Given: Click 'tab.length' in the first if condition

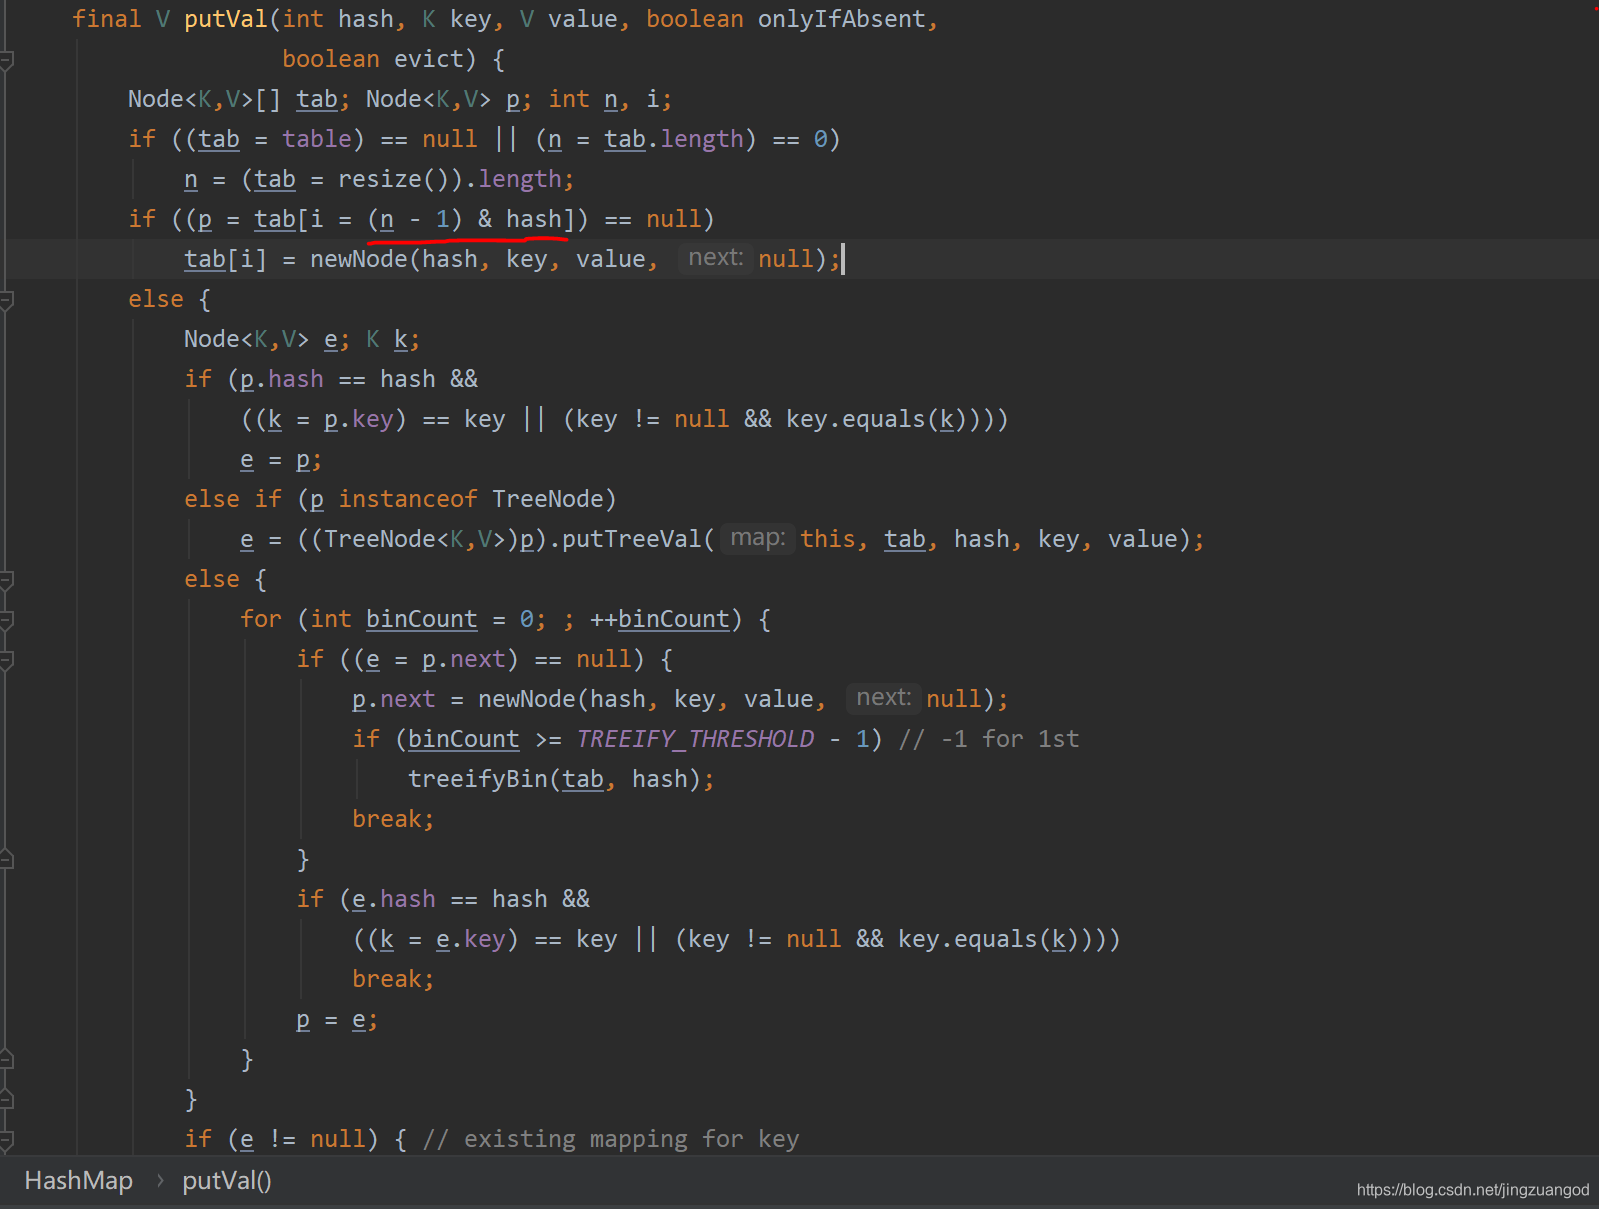Looking at the screenshot, I should tap(674, 139).
